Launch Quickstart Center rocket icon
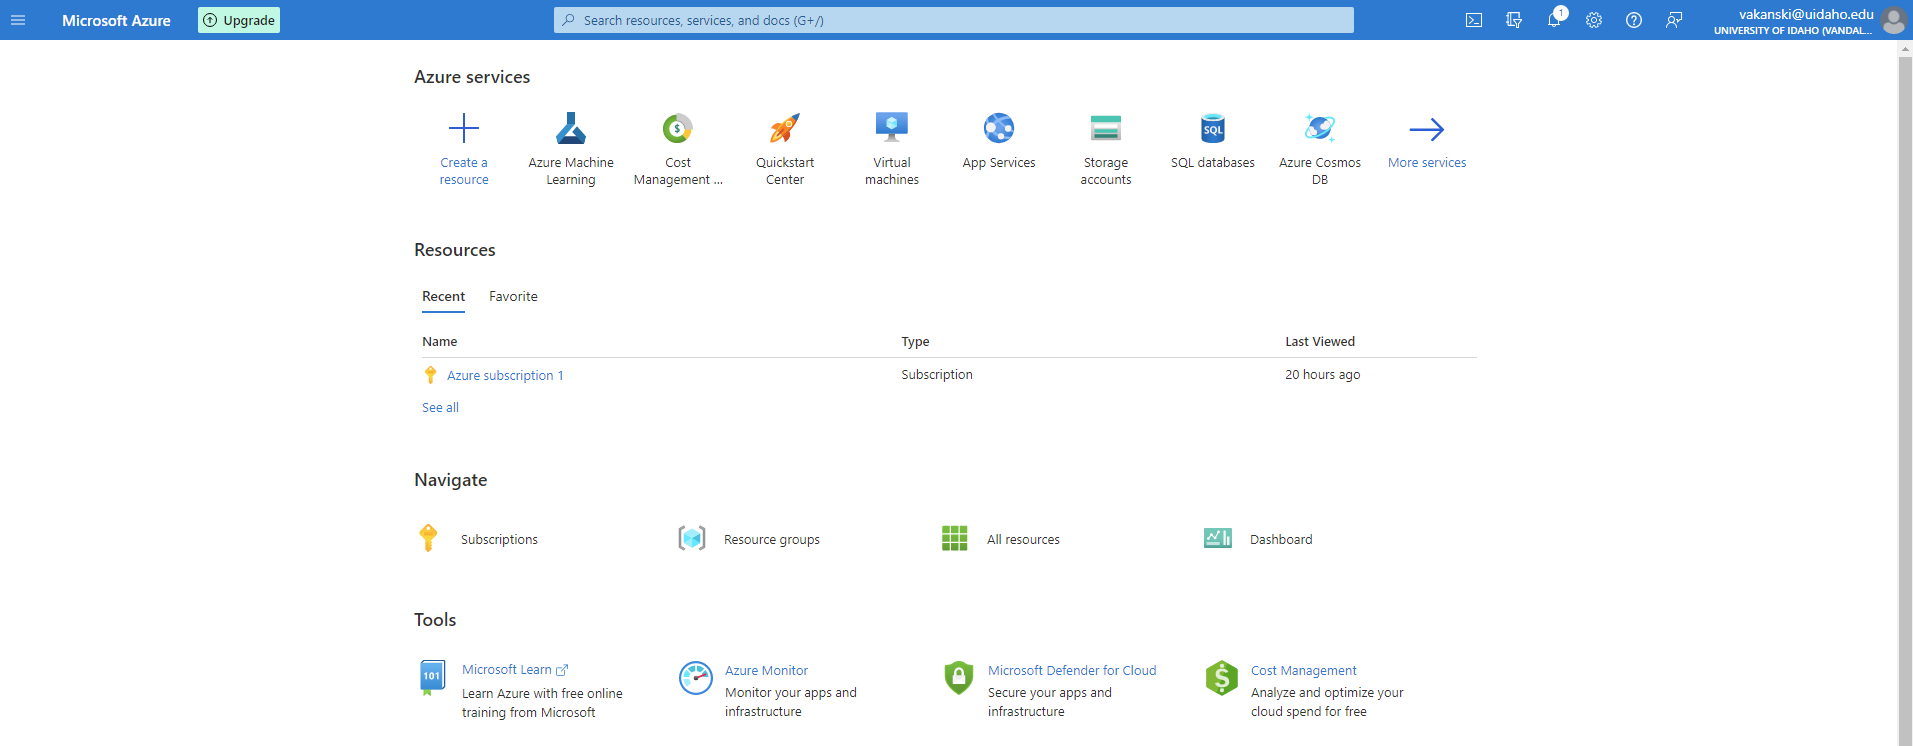 (x=785, y=128)
